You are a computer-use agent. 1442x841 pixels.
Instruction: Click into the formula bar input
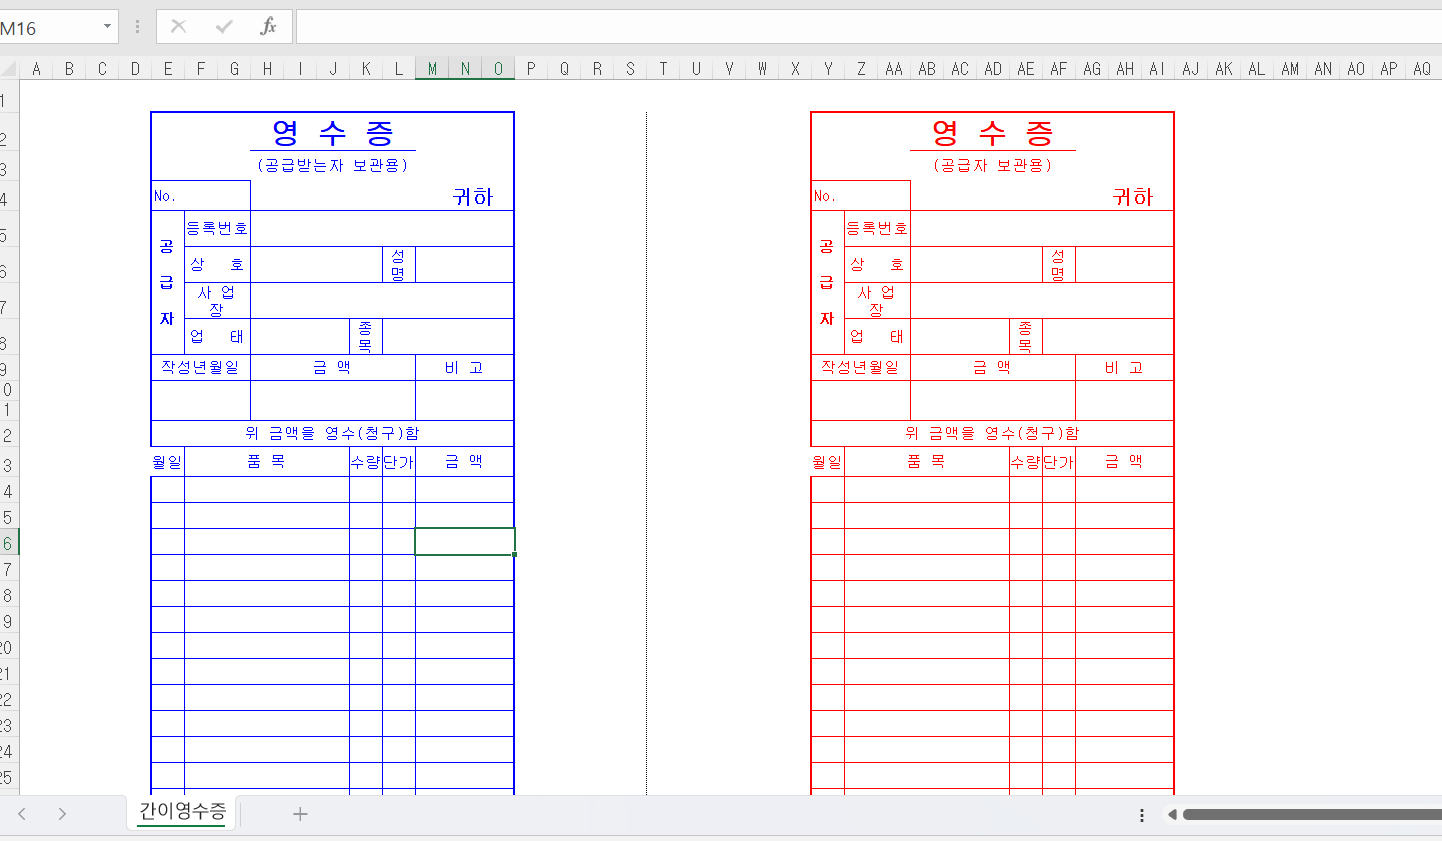pyautogui.click(x=868, y=27)
